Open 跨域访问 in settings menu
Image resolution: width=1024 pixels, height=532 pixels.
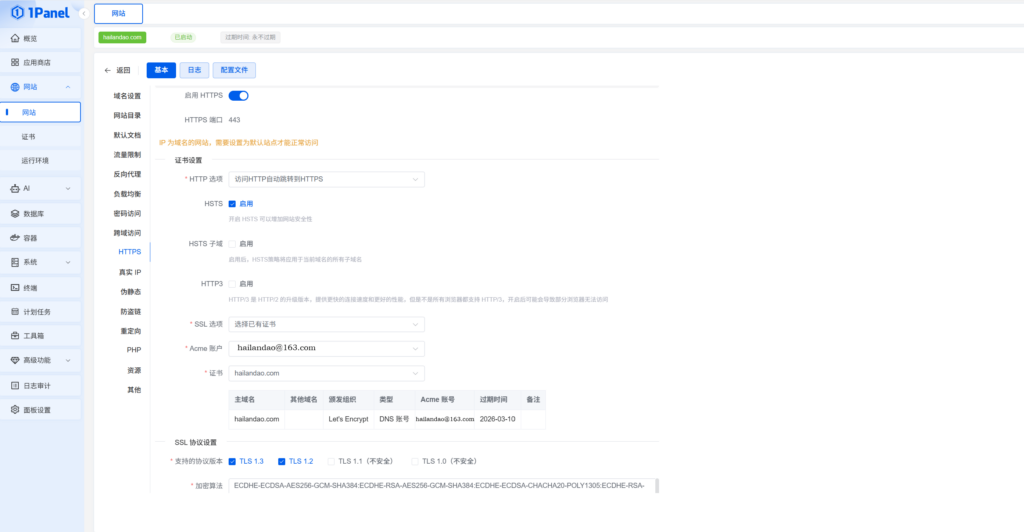127,233
